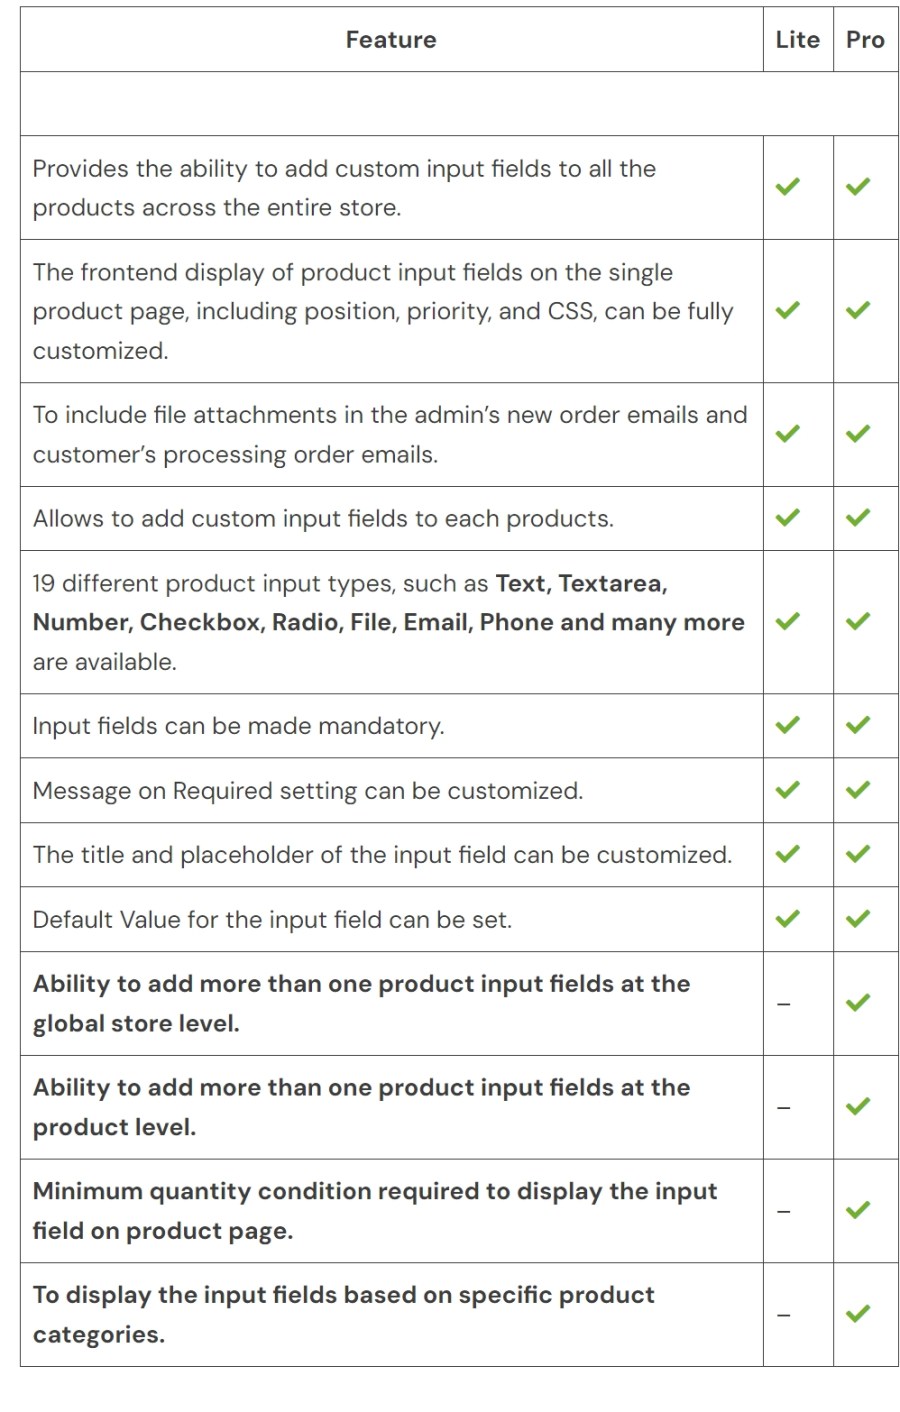Click the 'Default Value for the input field' text
900x1412 pixels.
[x=272, y=920]
